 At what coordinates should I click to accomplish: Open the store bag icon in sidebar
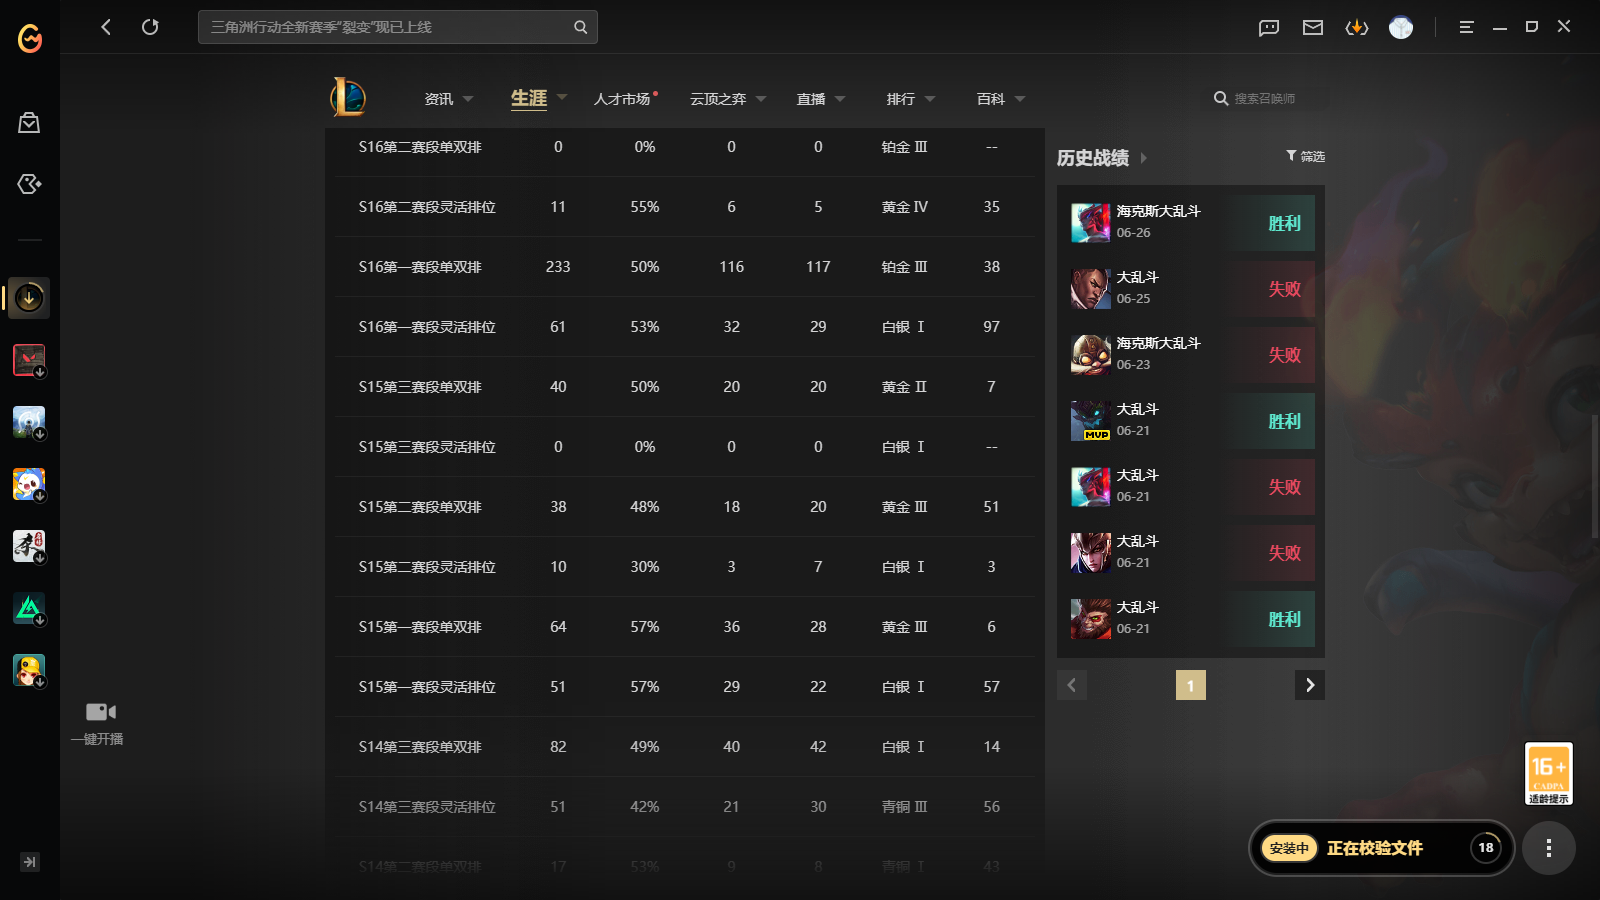(29, 123)
